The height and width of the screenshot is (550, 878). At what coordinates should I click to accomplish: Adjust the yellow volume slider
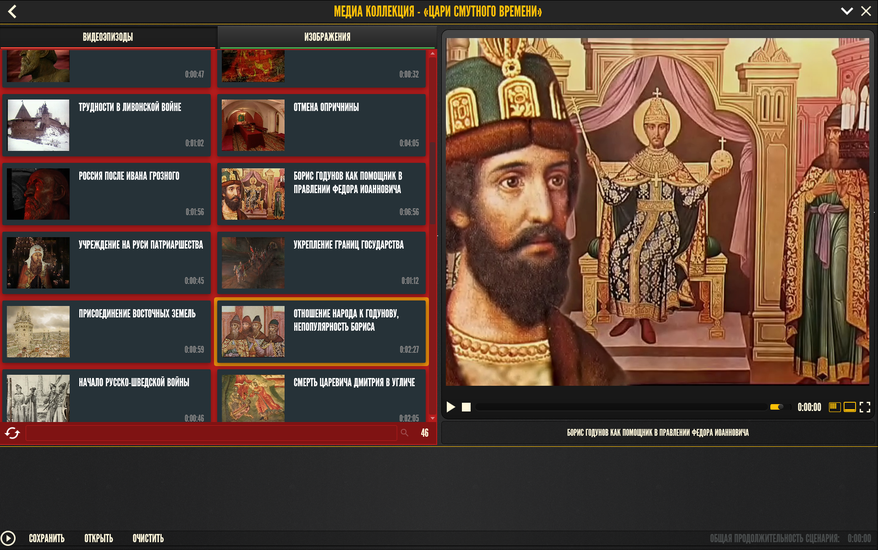775,407
